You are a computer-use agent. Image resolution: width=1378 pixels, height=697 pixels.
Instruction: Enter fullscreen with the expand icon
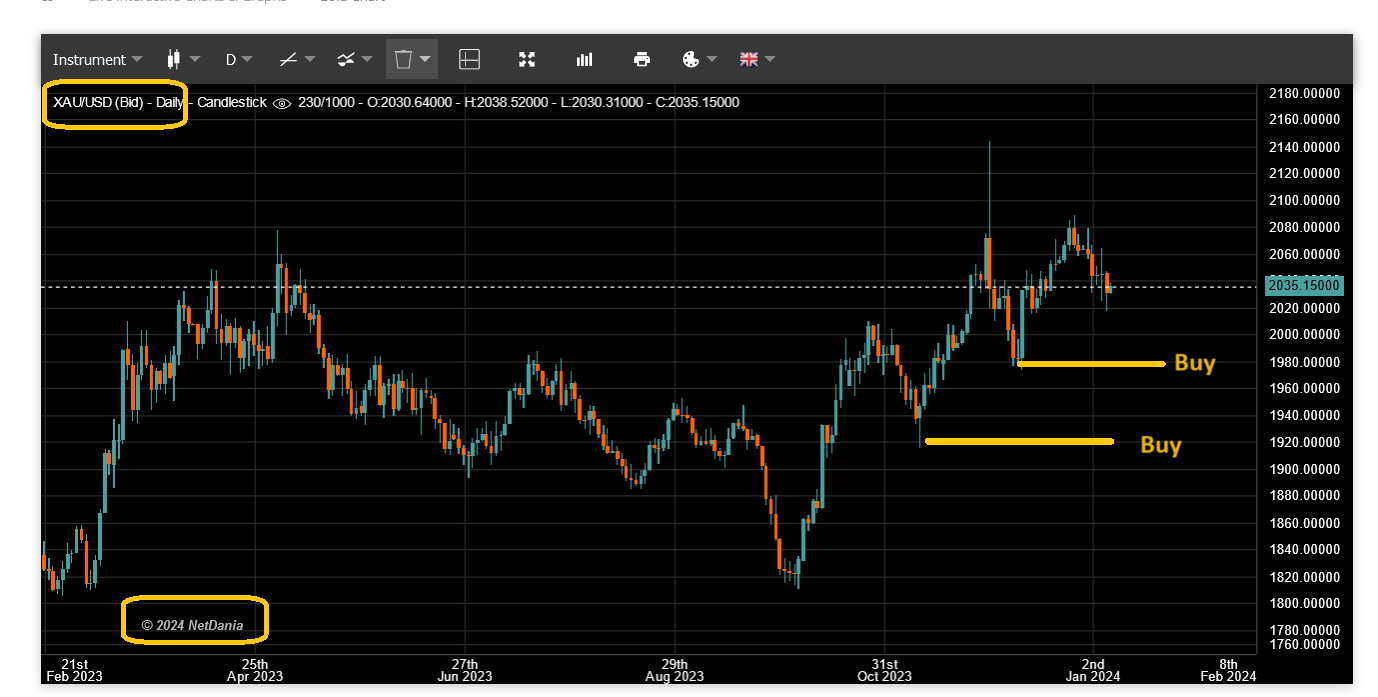point(527,60)
